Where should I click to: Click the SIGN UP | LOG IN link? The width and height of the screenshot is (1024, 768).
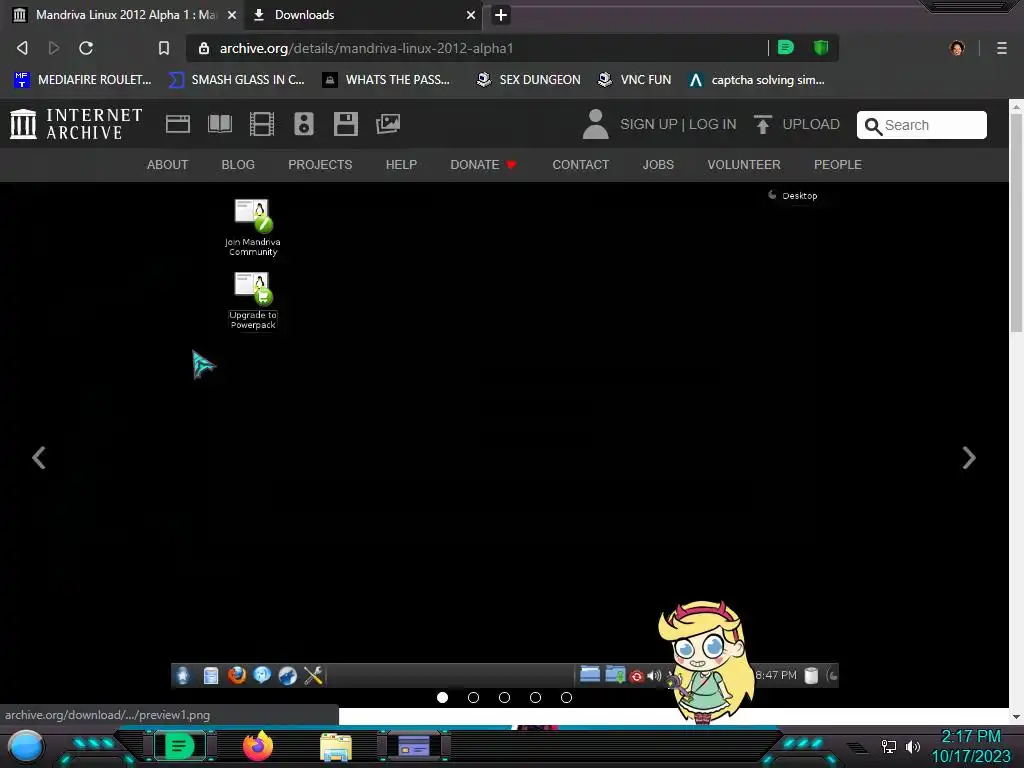[678, 124]
